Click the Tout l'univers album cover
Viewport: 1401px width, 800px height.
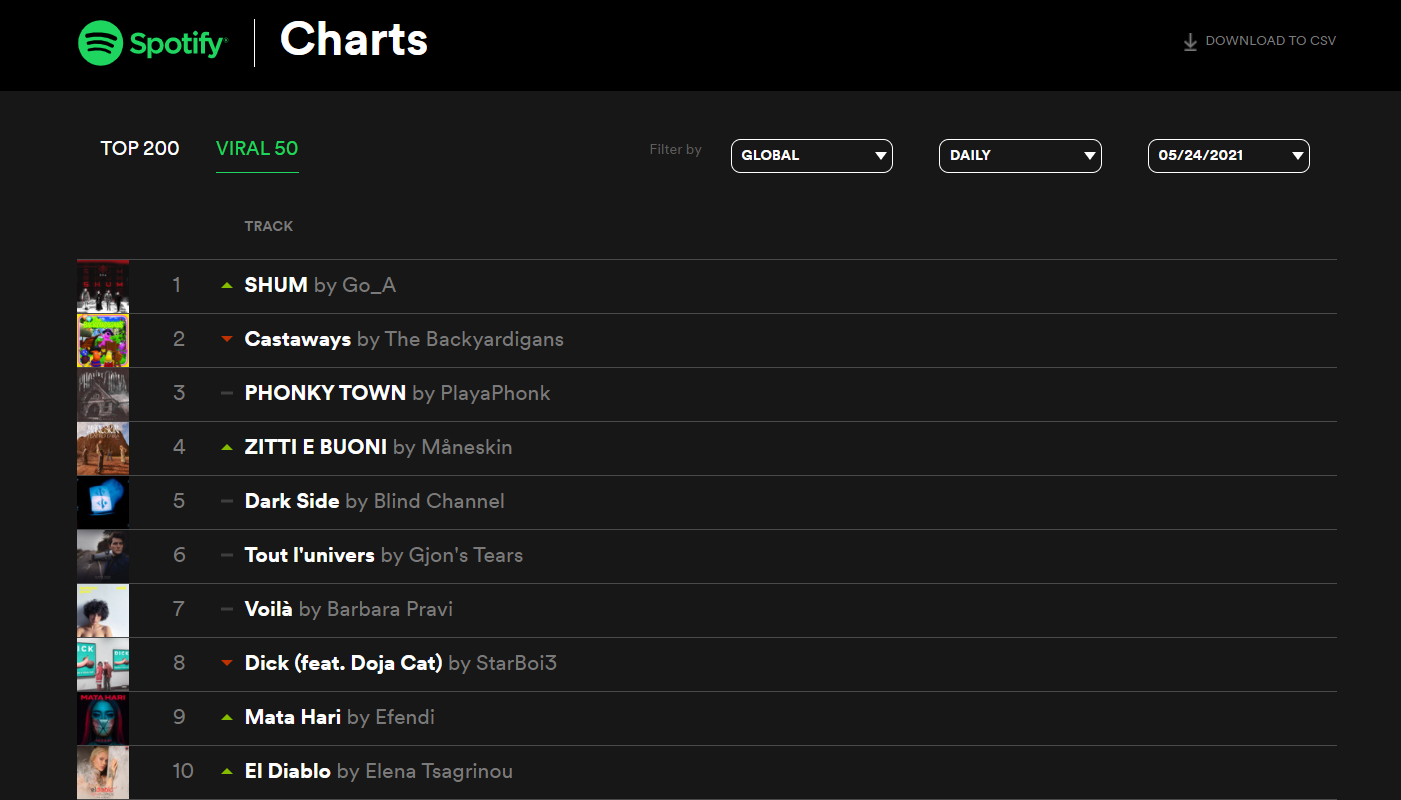pos(103,556)
